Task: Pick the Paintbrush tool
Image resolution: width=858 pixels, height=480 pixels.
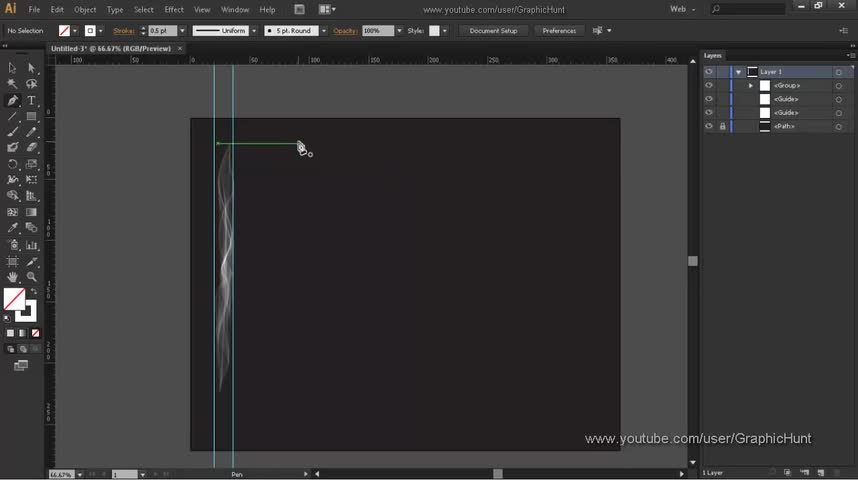Action: tap(12, 132)
